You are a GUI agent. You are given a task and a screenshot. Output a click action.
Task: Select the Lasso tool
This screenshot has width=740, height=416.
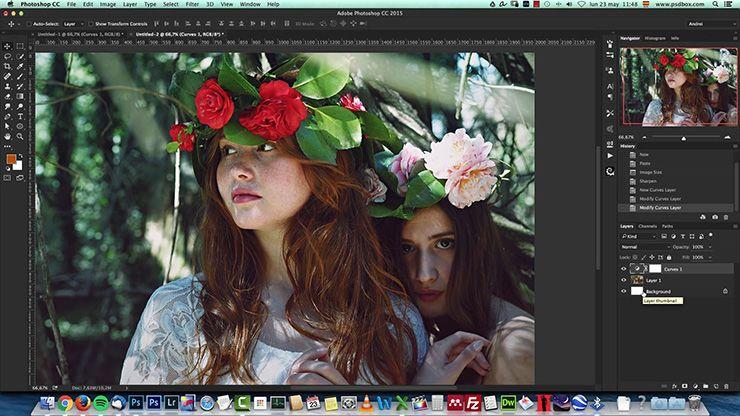coord(7,56)
